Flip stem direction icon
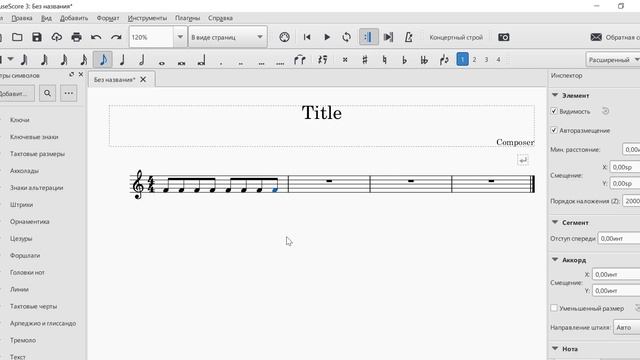This screenshot has width=640, height=360. click(x=444, y=60)
